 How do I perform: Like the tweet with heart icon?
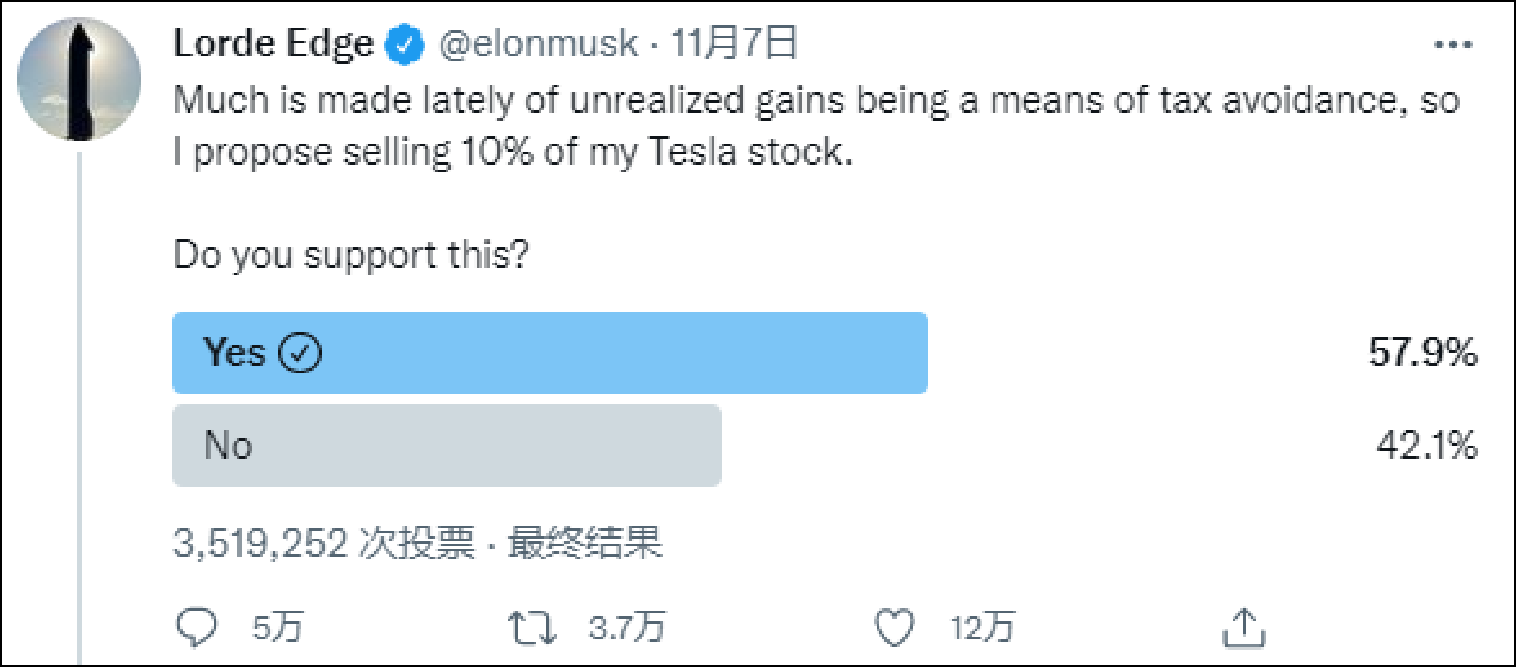pos(894,627)
